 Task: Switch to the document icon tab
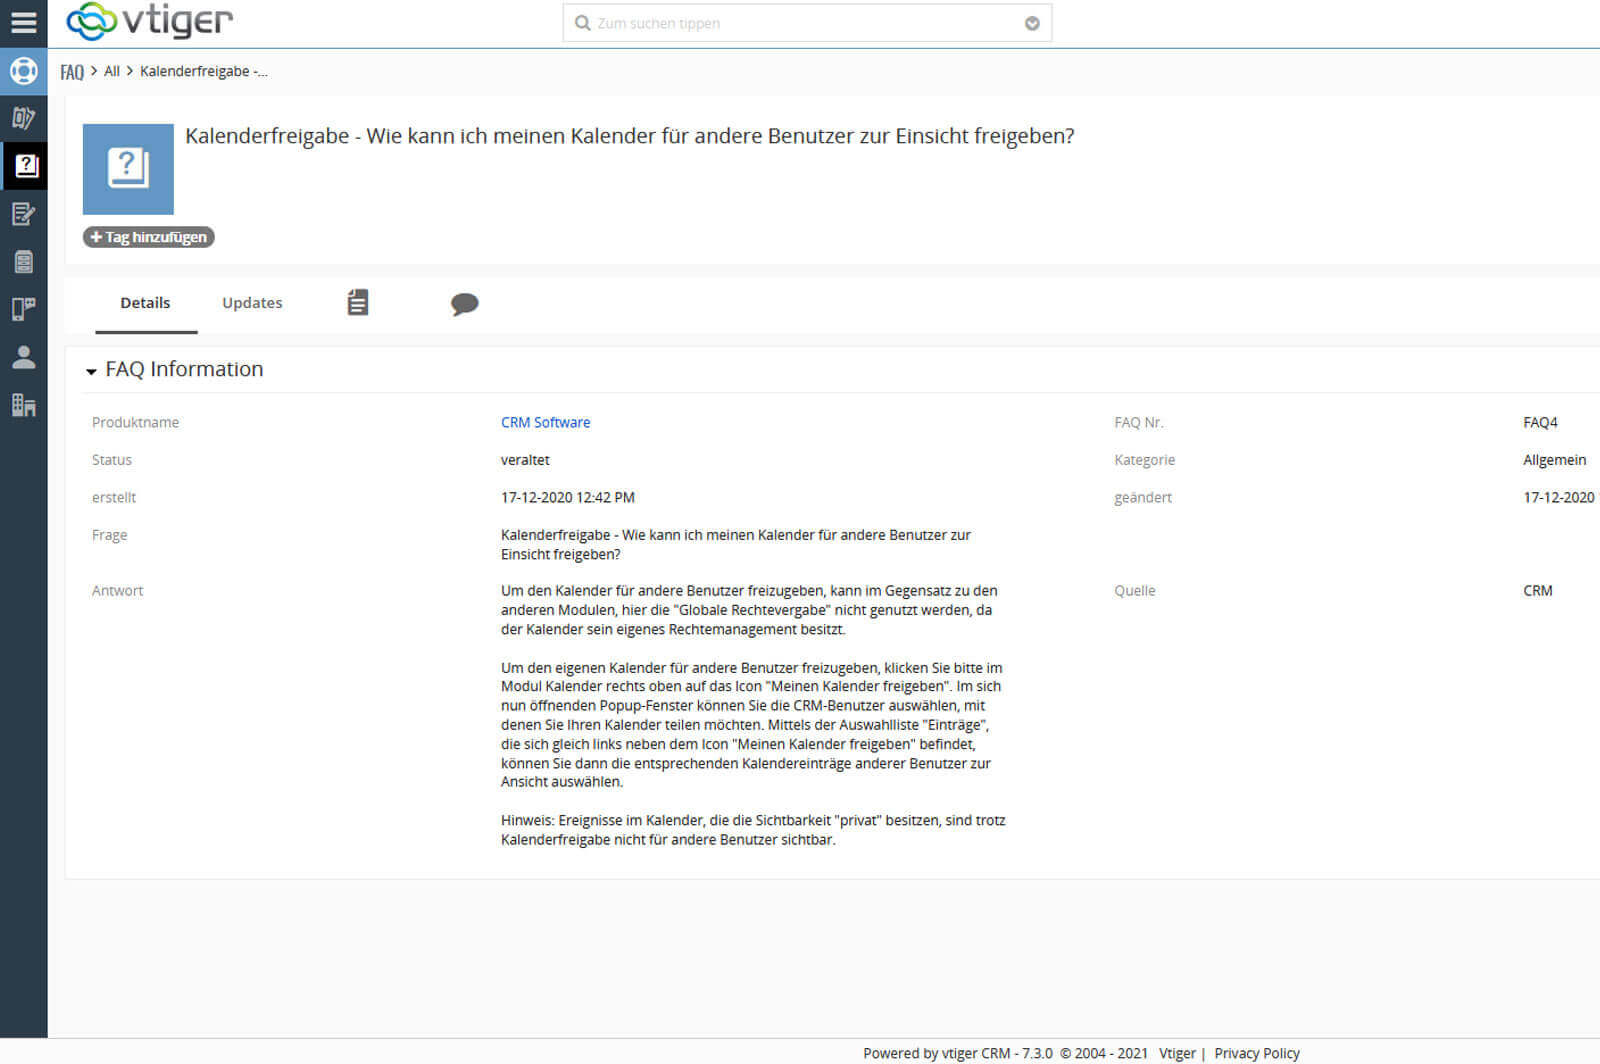click(357, 301)
